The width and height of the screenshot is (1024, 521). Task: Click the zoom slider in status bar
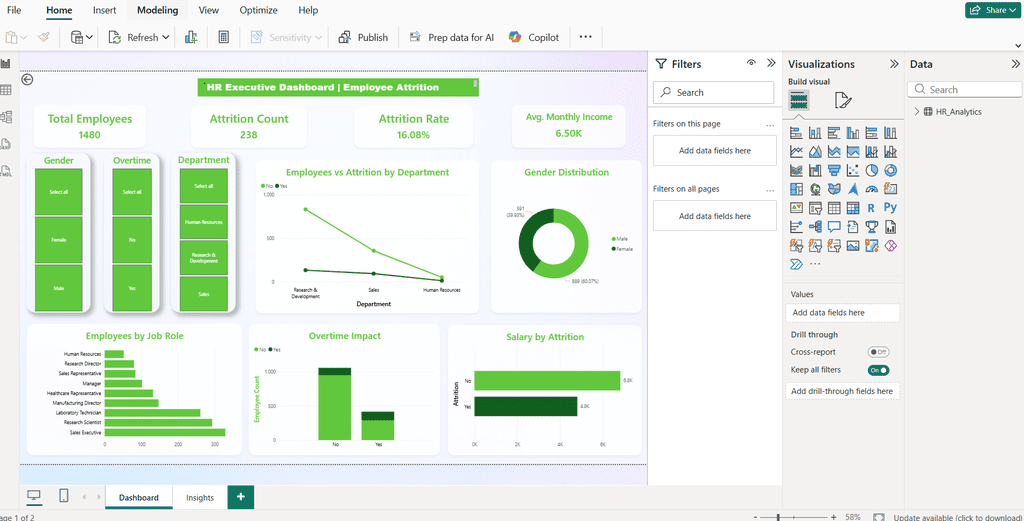(793, 517)
